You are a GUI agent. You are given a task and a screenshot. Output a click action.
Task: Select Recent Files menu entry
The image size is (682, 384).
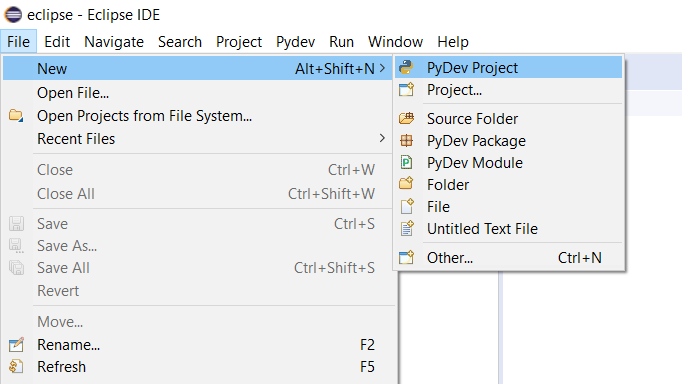(197, 139)
